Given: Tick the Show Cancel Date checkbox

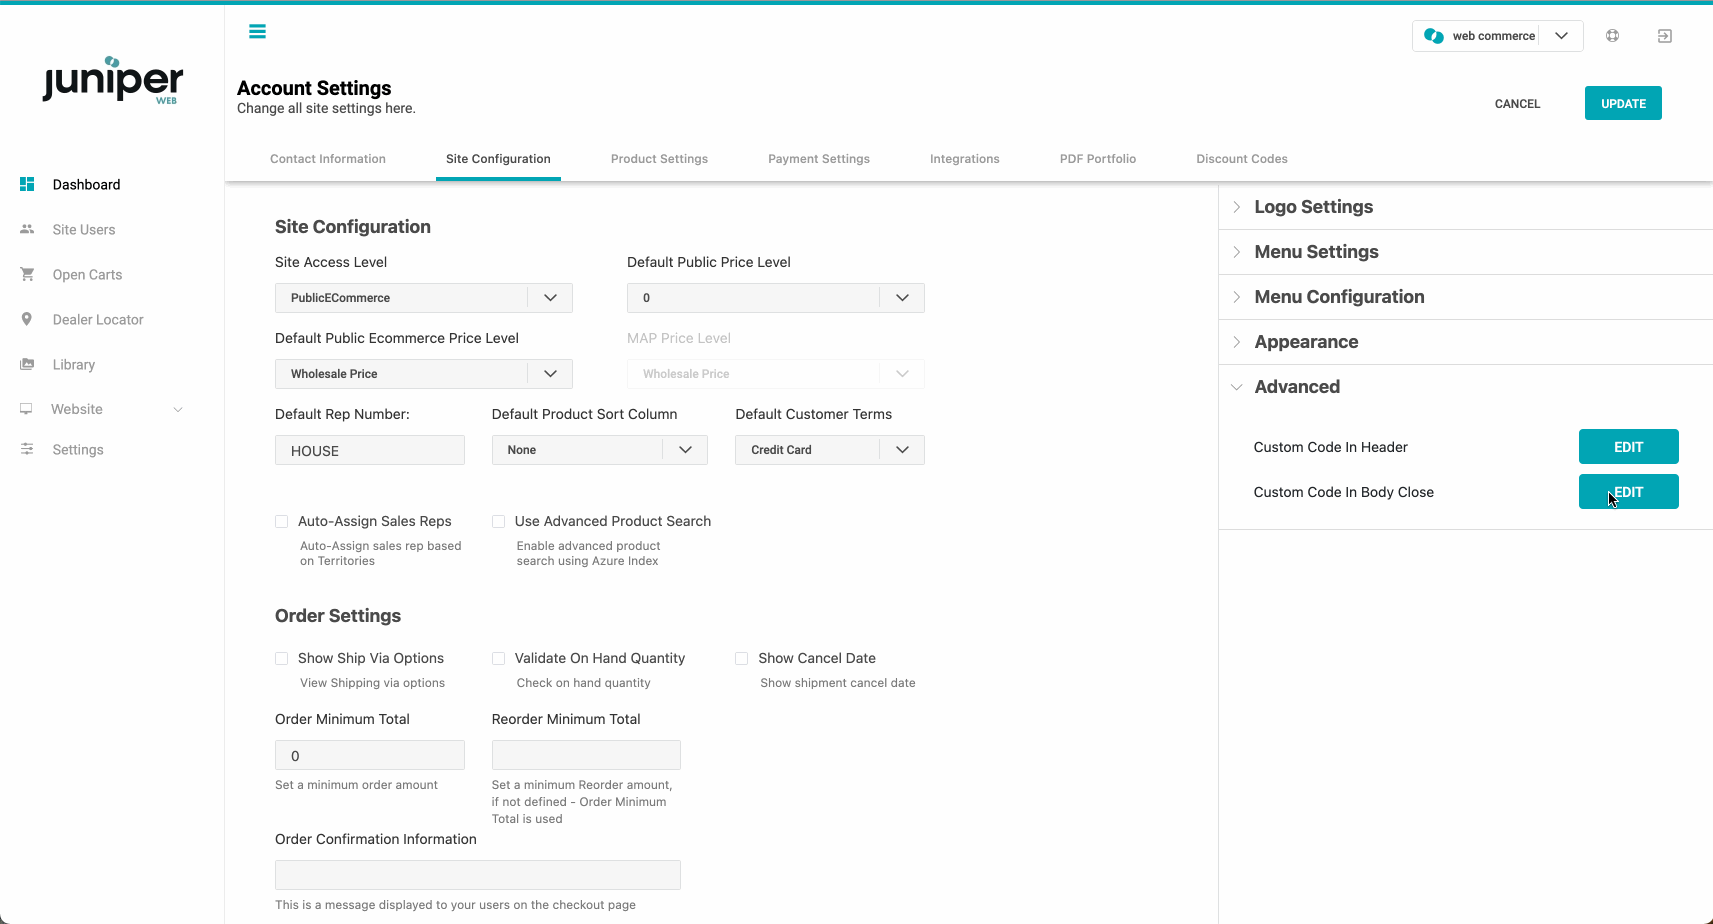Looking at the screenshot, I should click(x=742, y=658).
